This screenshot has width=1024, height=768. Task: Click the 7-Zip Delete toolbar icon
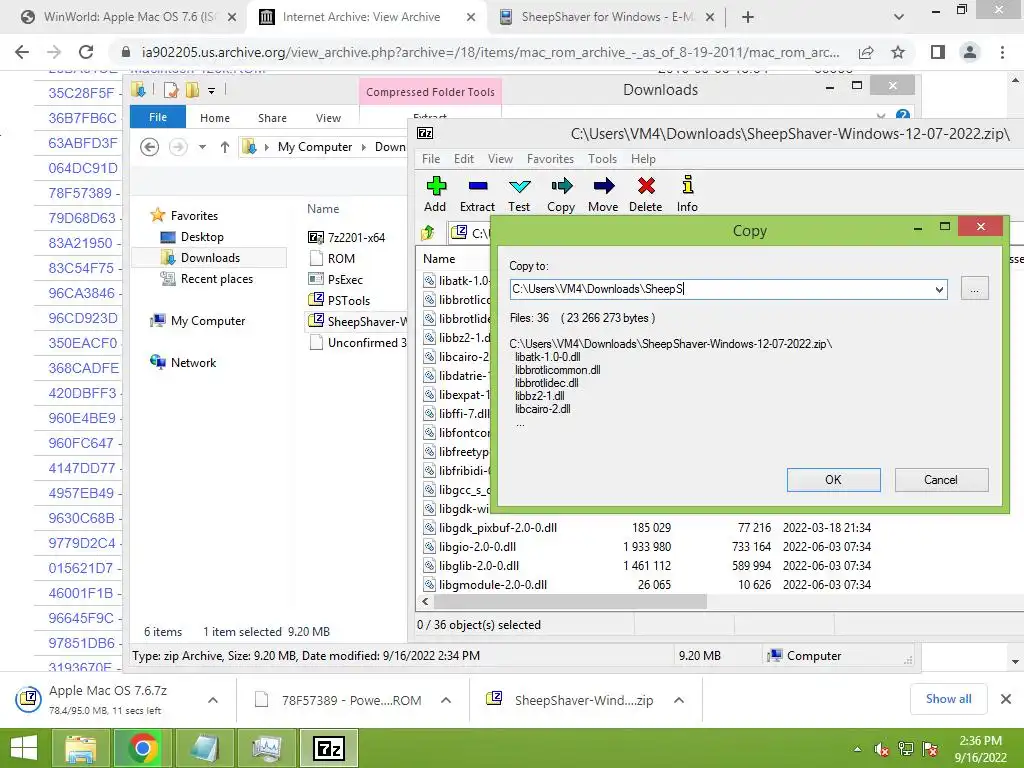(x=646, y=187)
